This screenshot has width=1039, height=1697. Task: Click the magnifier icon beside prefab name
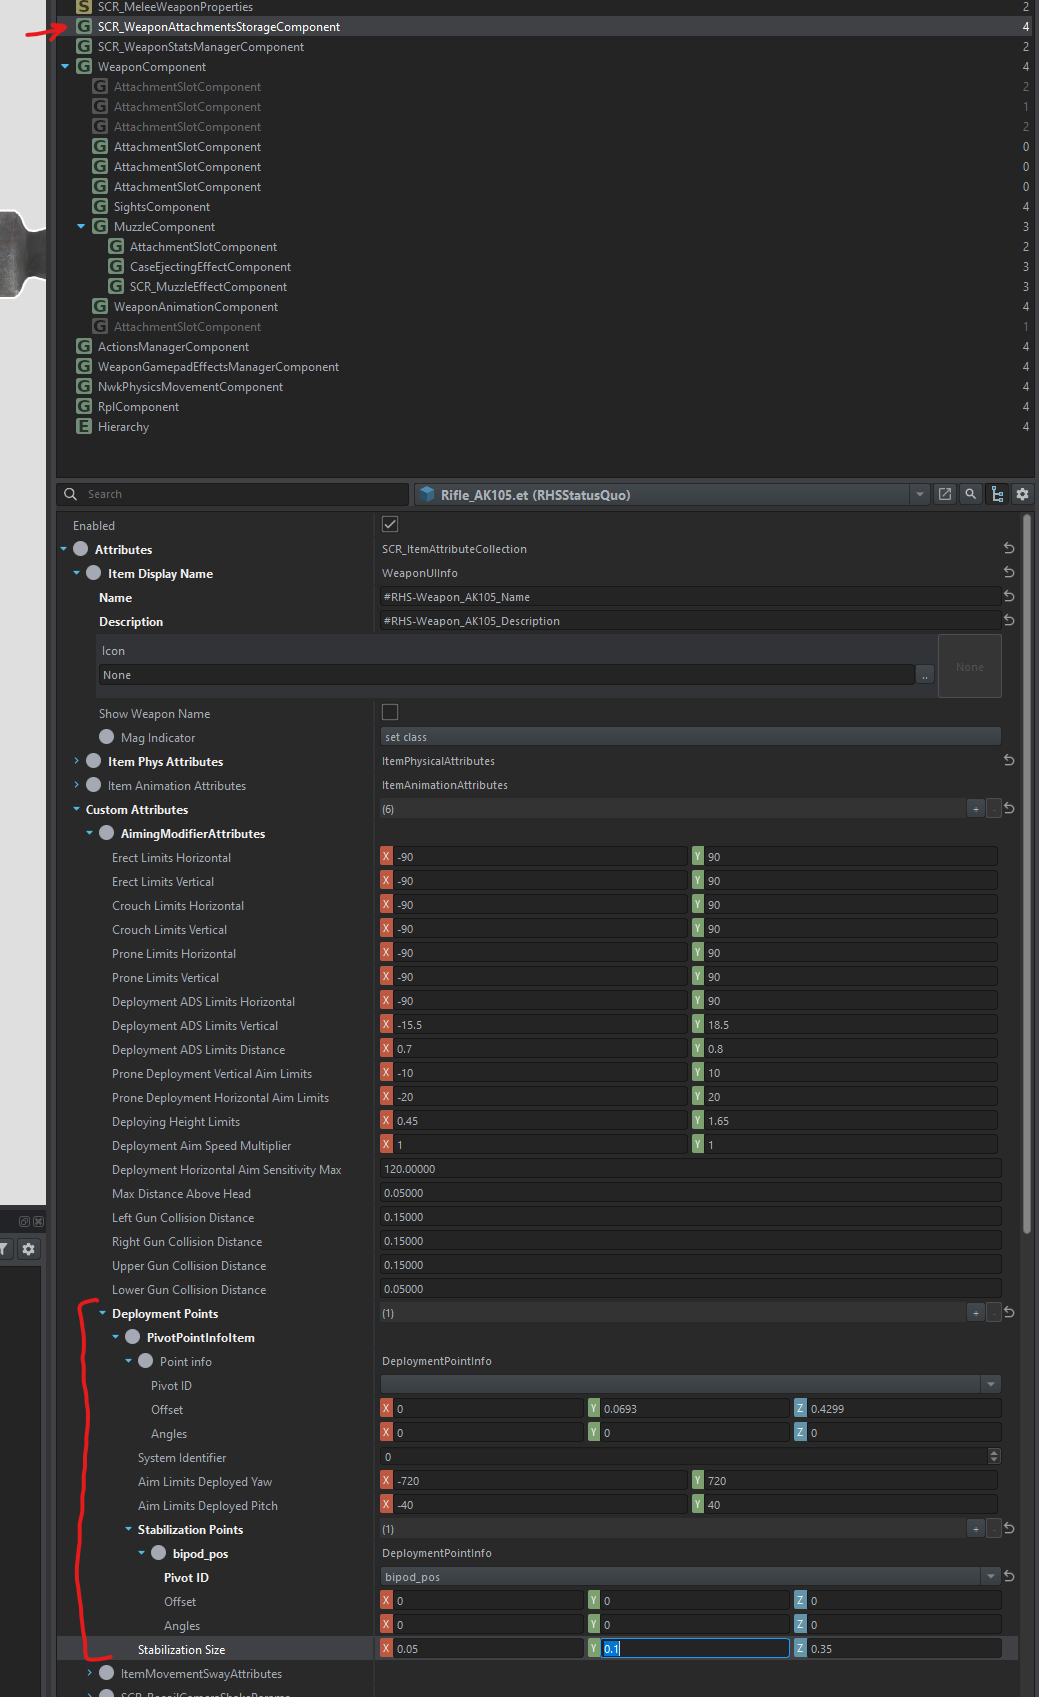point(970,494)
